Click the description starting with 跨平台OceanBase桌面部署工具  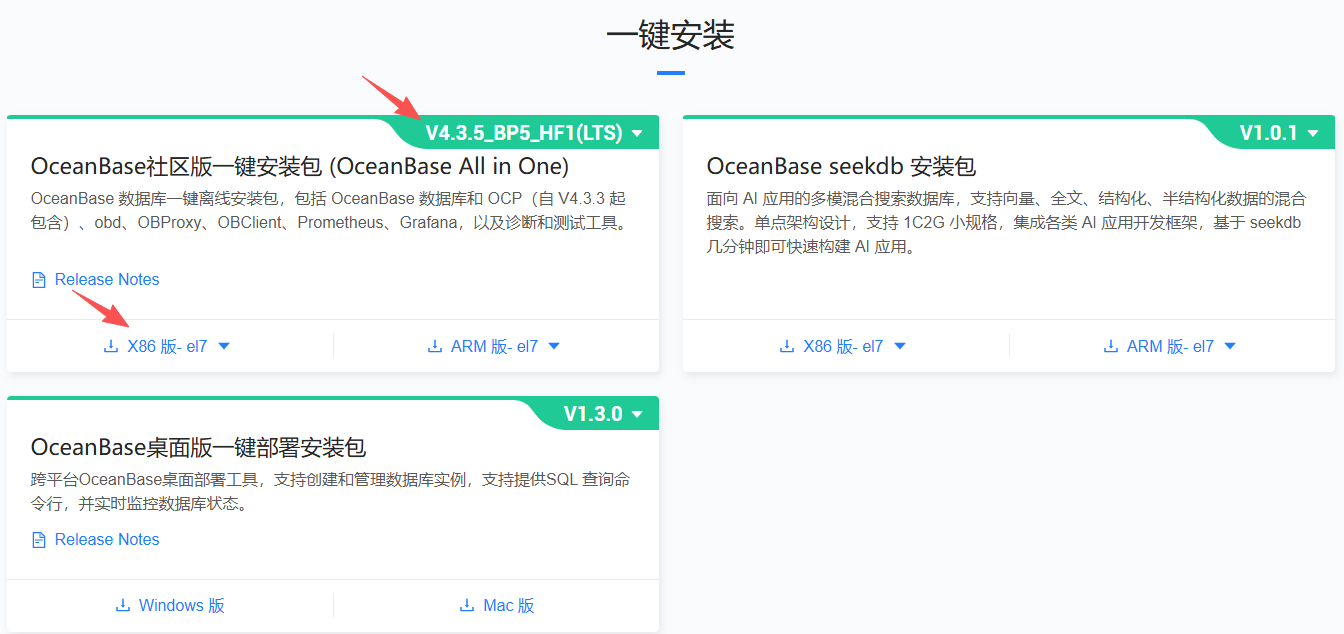click(331, 491)
